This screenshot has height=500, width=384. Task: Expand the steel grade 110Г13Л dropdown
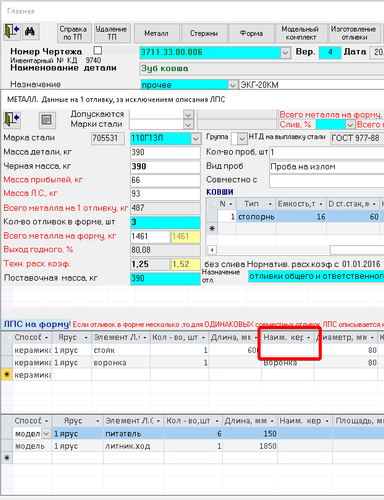(x=196, y=138)
